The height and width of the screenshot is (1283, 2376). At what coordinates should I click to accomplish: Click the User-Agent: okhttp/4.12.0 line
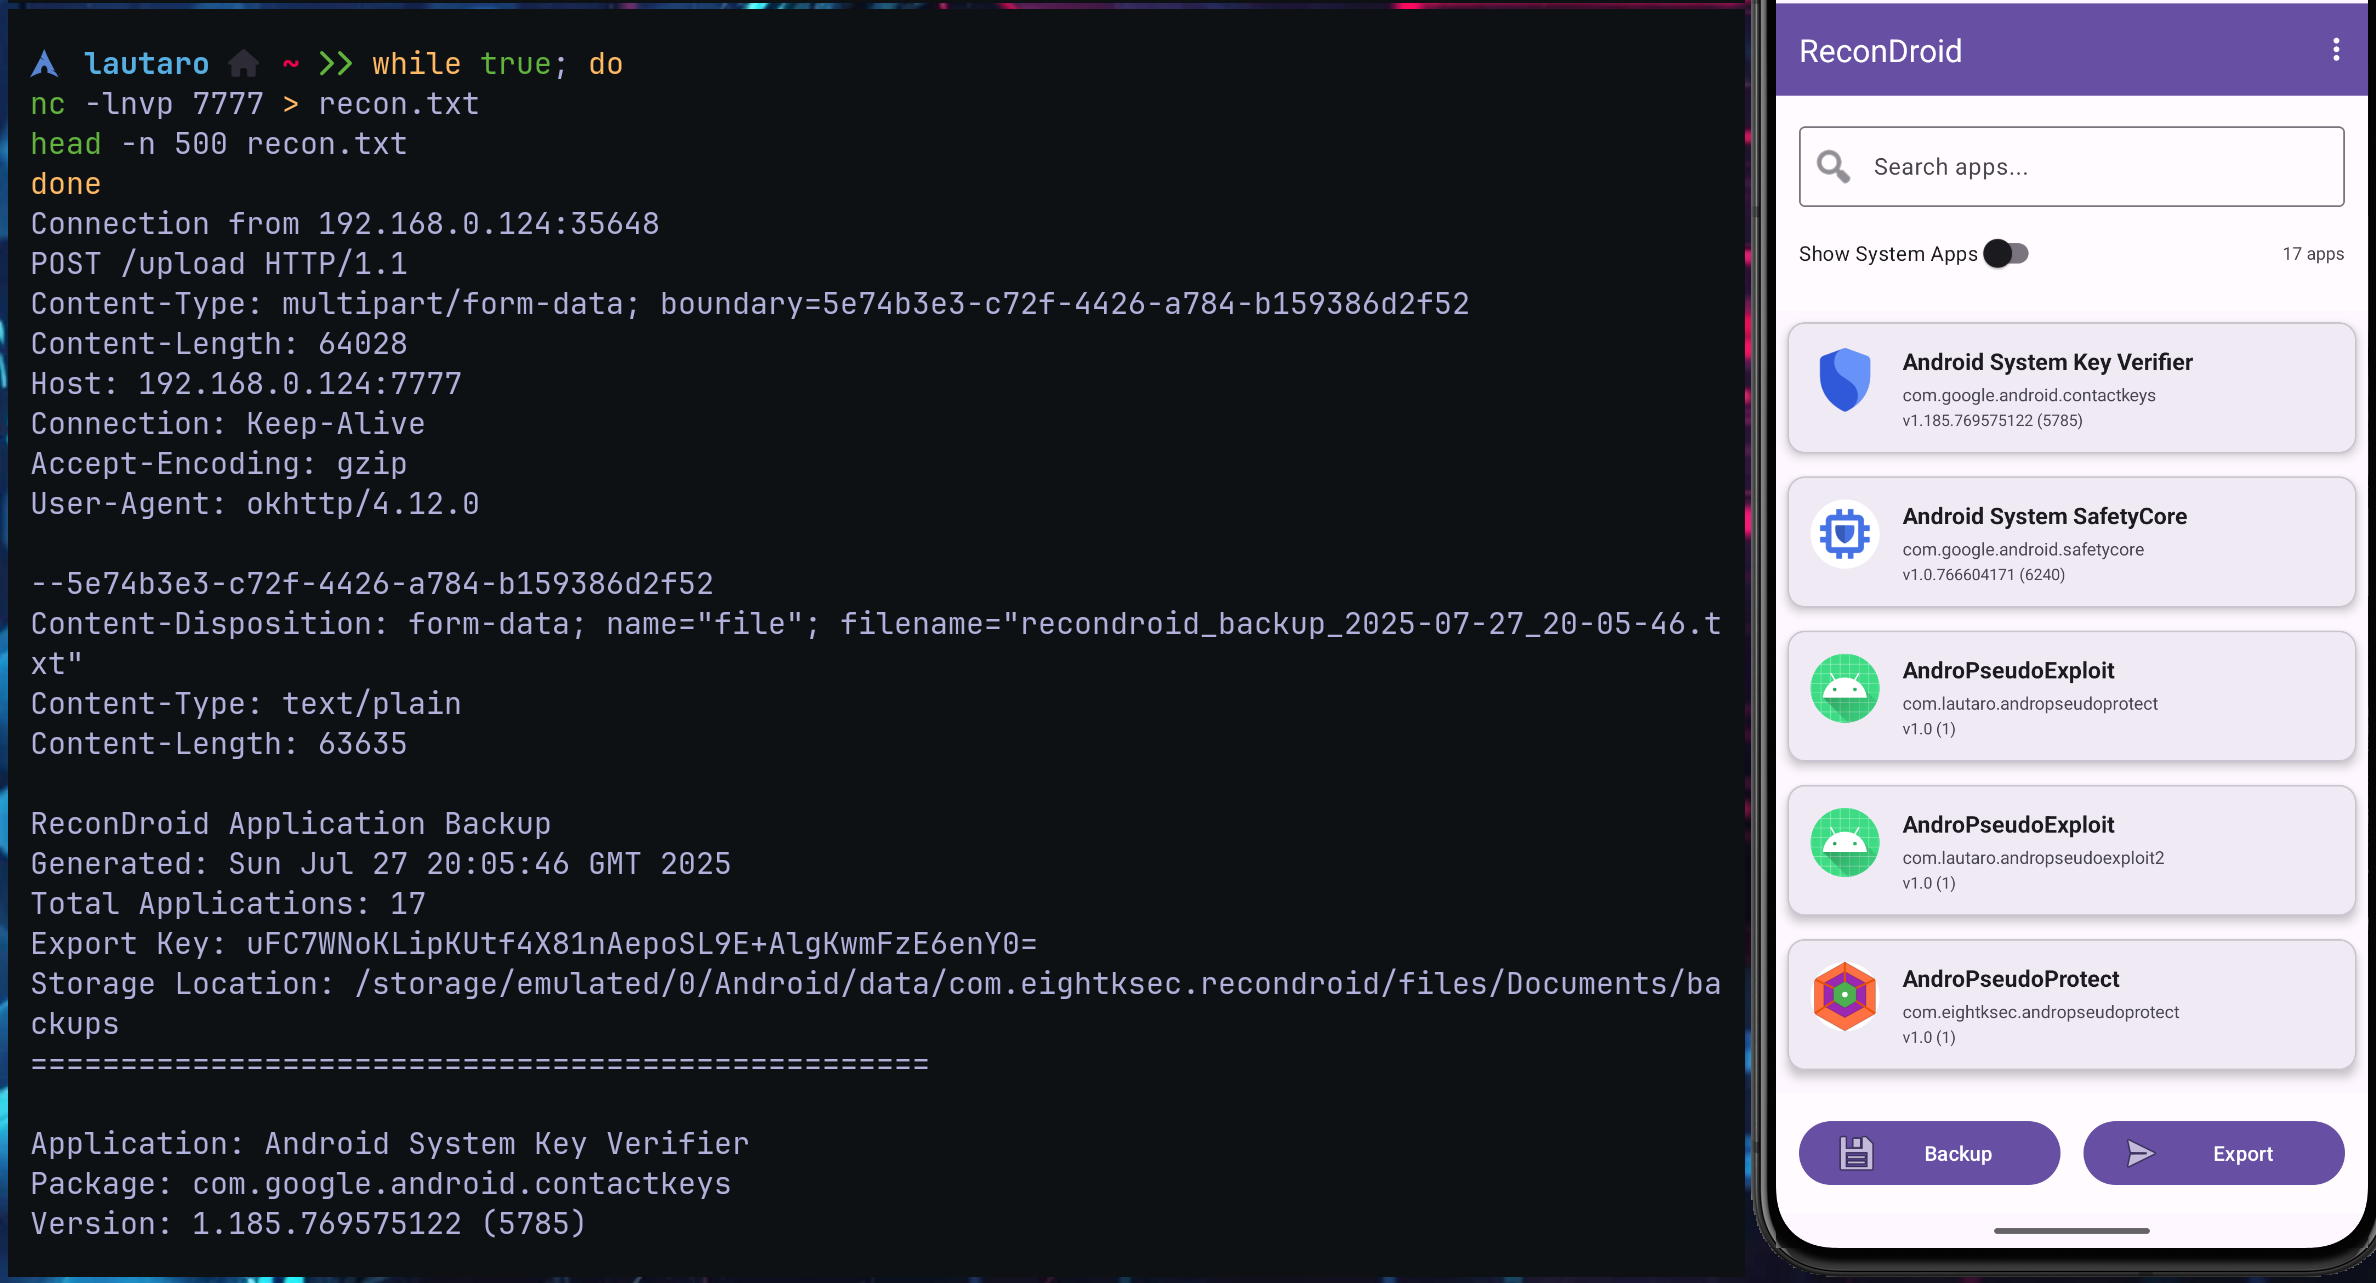click(x=255, y=504)
